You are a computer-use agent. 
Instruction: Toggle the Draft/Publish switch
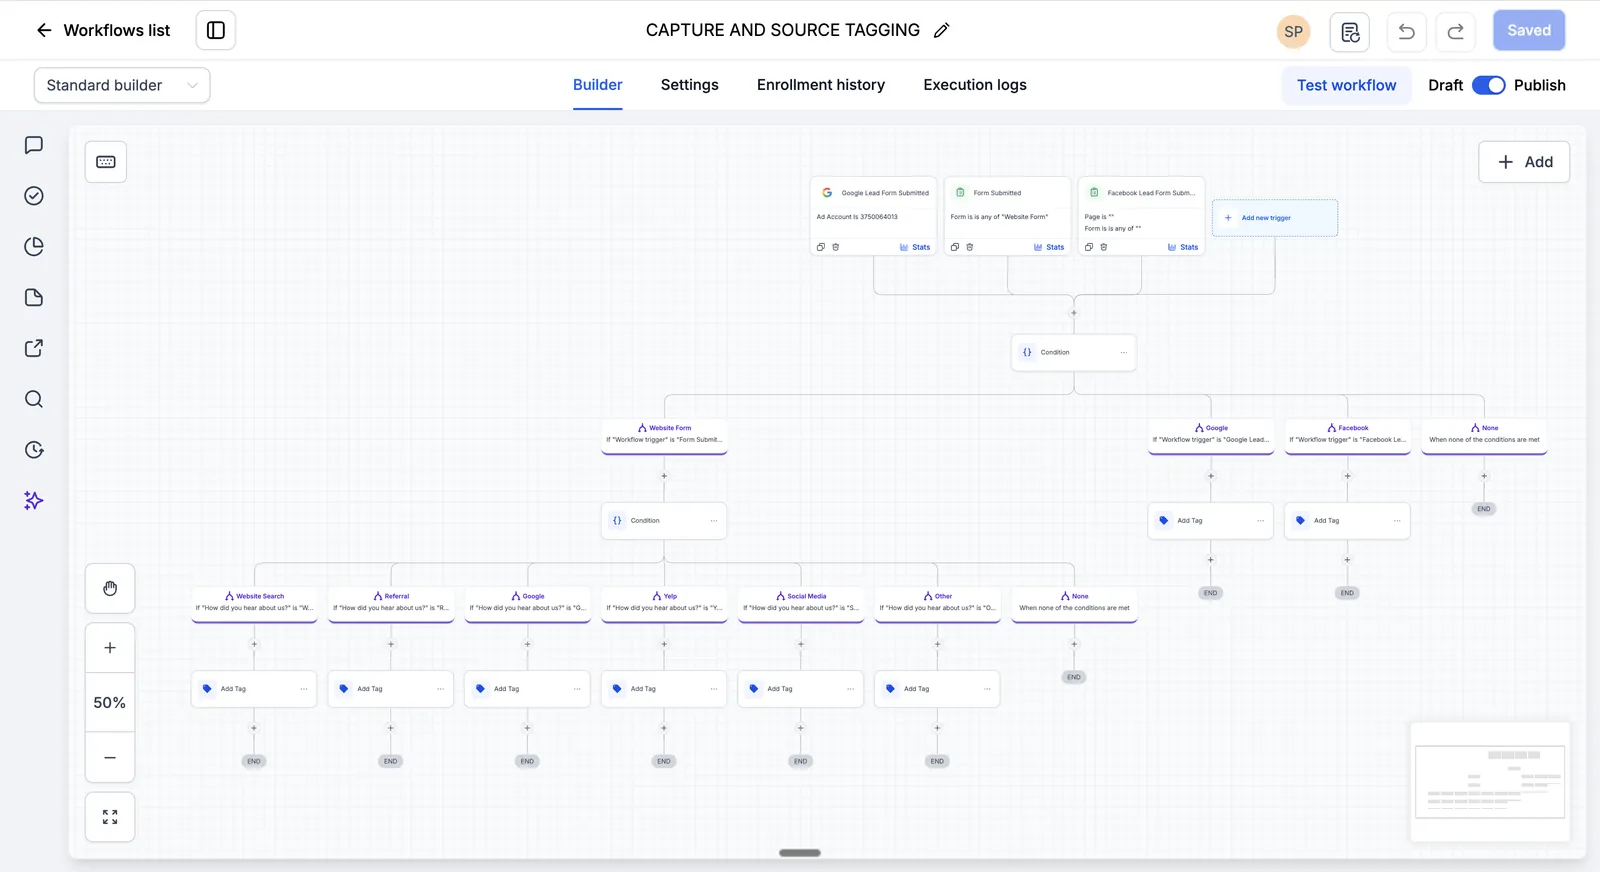(x=1488, y=85)
